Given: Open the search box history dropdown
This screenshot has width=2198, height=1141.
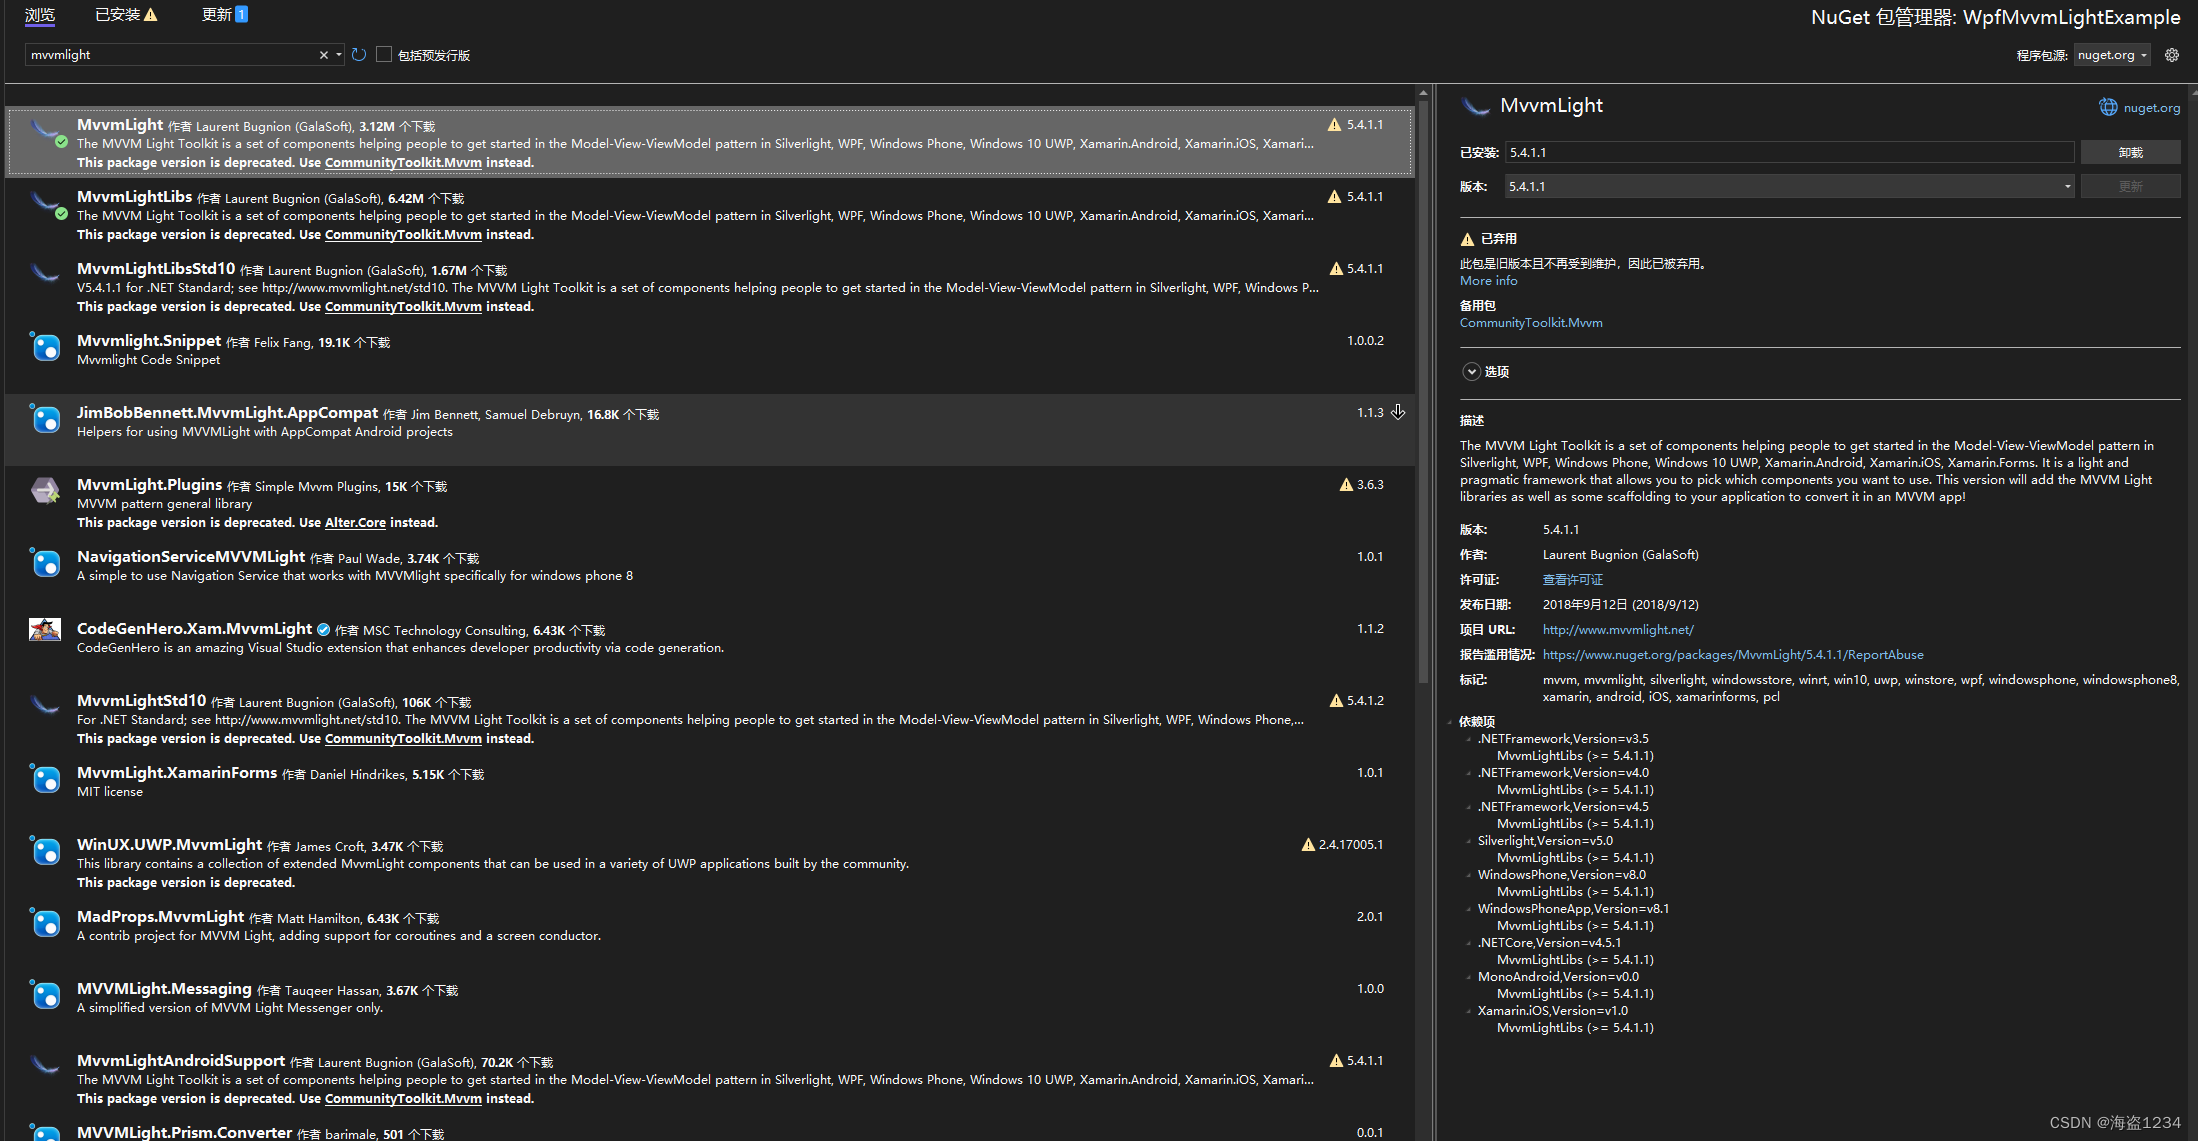Looking at the screenshot, I should point(339,55).
